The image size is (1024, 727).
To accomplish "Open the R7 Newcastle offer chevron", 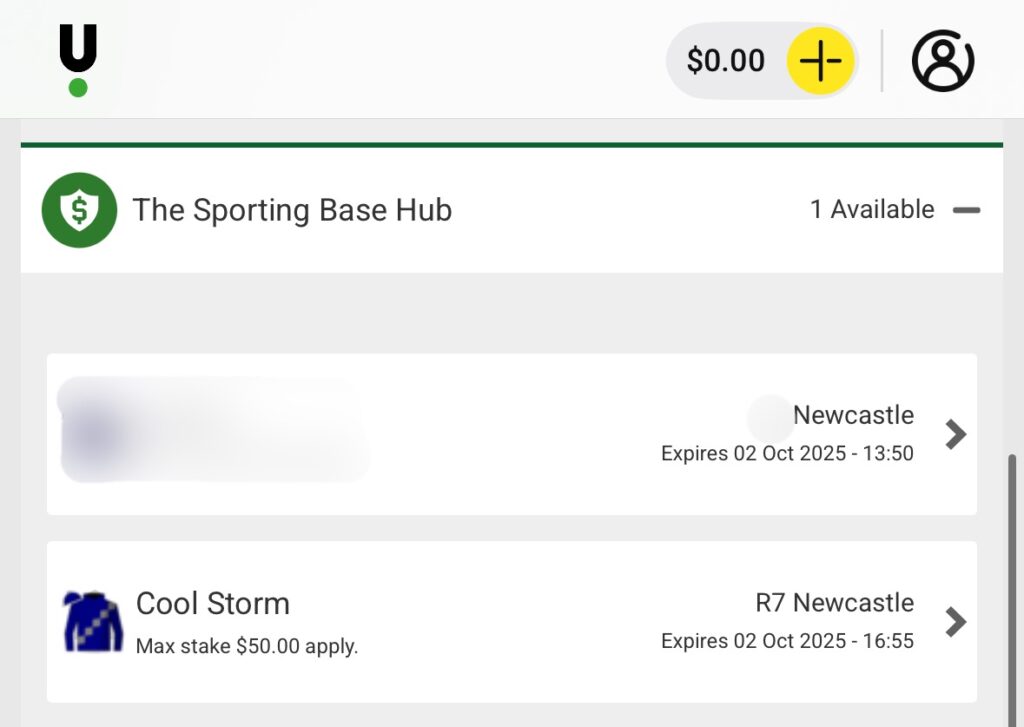I will click(956, 622).
